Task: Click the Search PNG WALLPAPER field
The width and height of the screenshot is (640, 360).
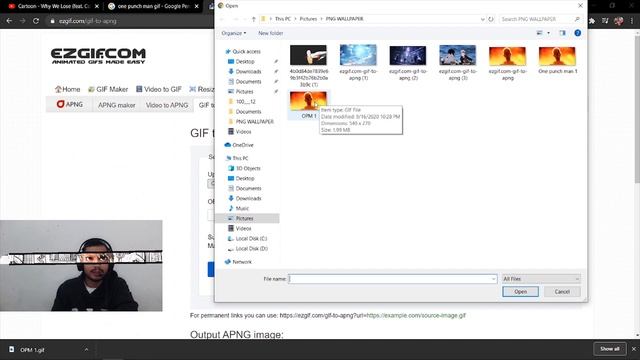Action: click(540, 19)
